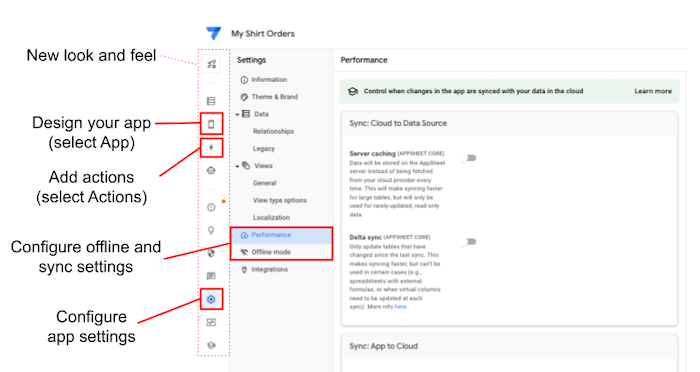The image size is (700, 372).
Task: Click the Sync: Cloud to Data Source header
Action: pos(398,123)
